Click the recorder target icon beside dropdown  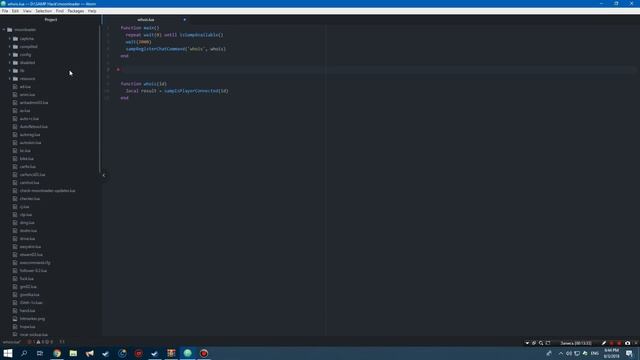click(534, 343)
